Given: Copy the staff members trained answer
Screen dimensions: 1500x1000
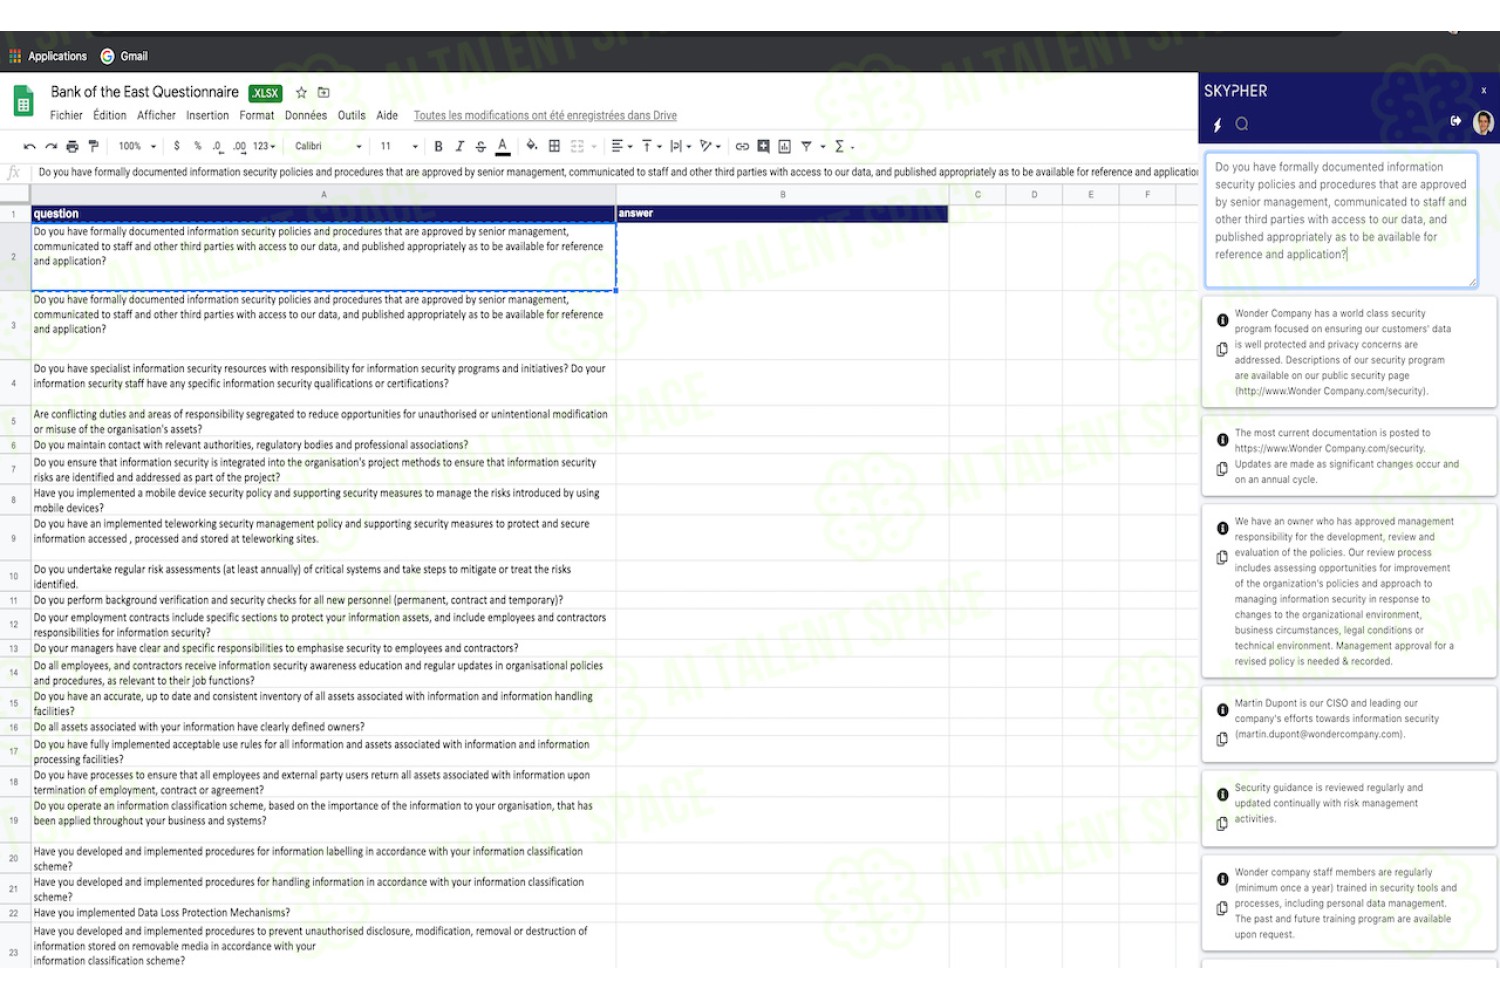Looking at the screenshot, I should 1222,908.
